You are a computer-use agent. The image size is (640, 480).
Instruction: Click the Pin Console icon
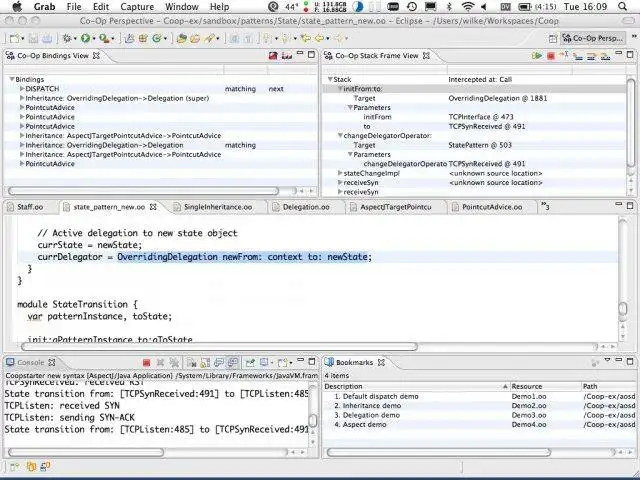tap(250, 362)
